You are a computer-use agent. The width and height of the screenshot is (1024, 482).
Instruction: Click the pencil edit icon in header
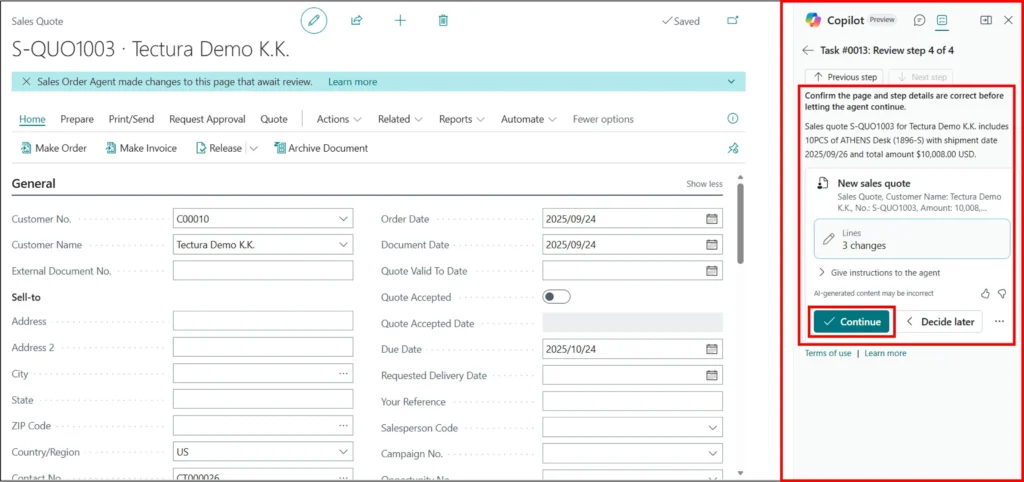pyautogui.click(x=314, y=20)
